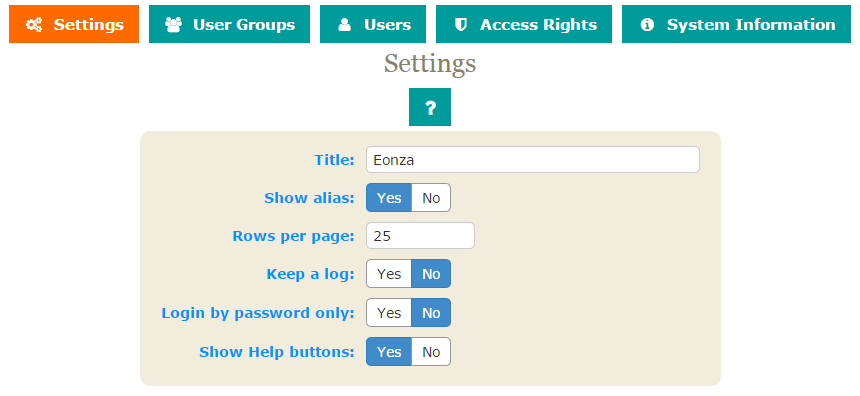Open the Users tab
The image size is (860, 396).
(373, 24)
